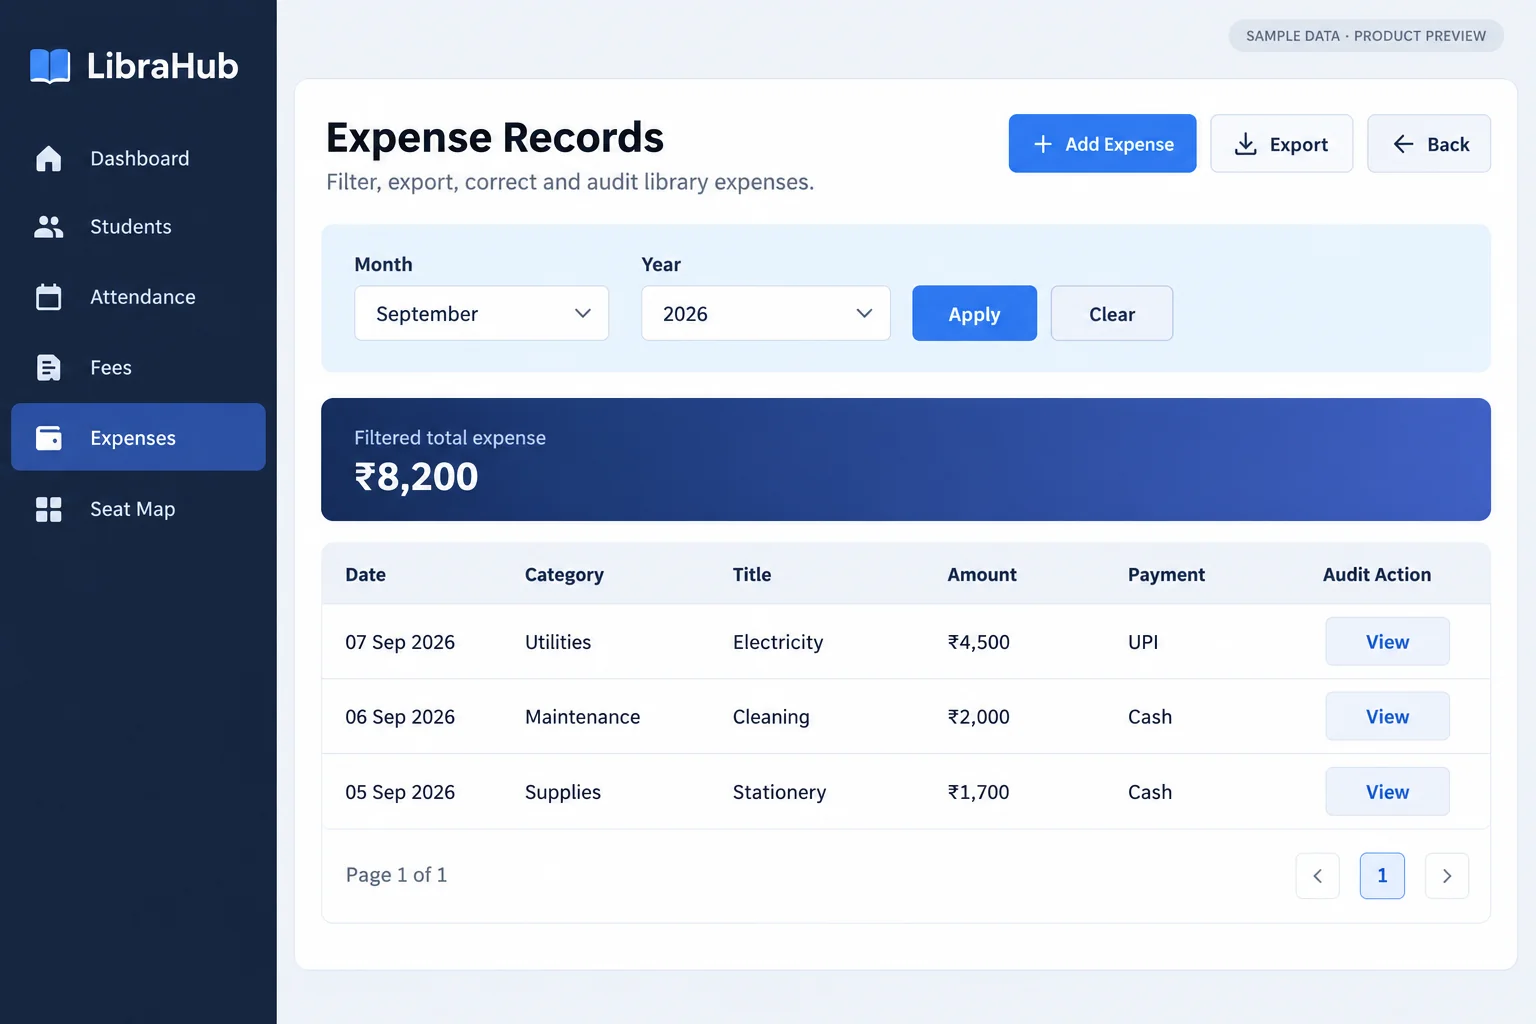Image resolution: width=1536 pixels, height=1024 pixels.
Task: Click the Category column header
Action: [x=564, y=575]
